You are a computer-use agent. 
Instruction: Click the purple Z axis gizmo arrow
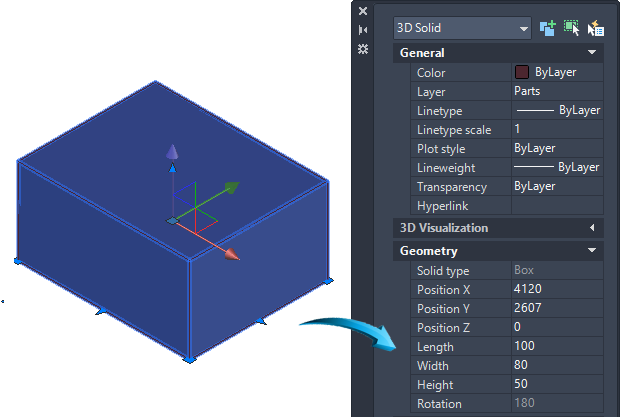point(172,152)
